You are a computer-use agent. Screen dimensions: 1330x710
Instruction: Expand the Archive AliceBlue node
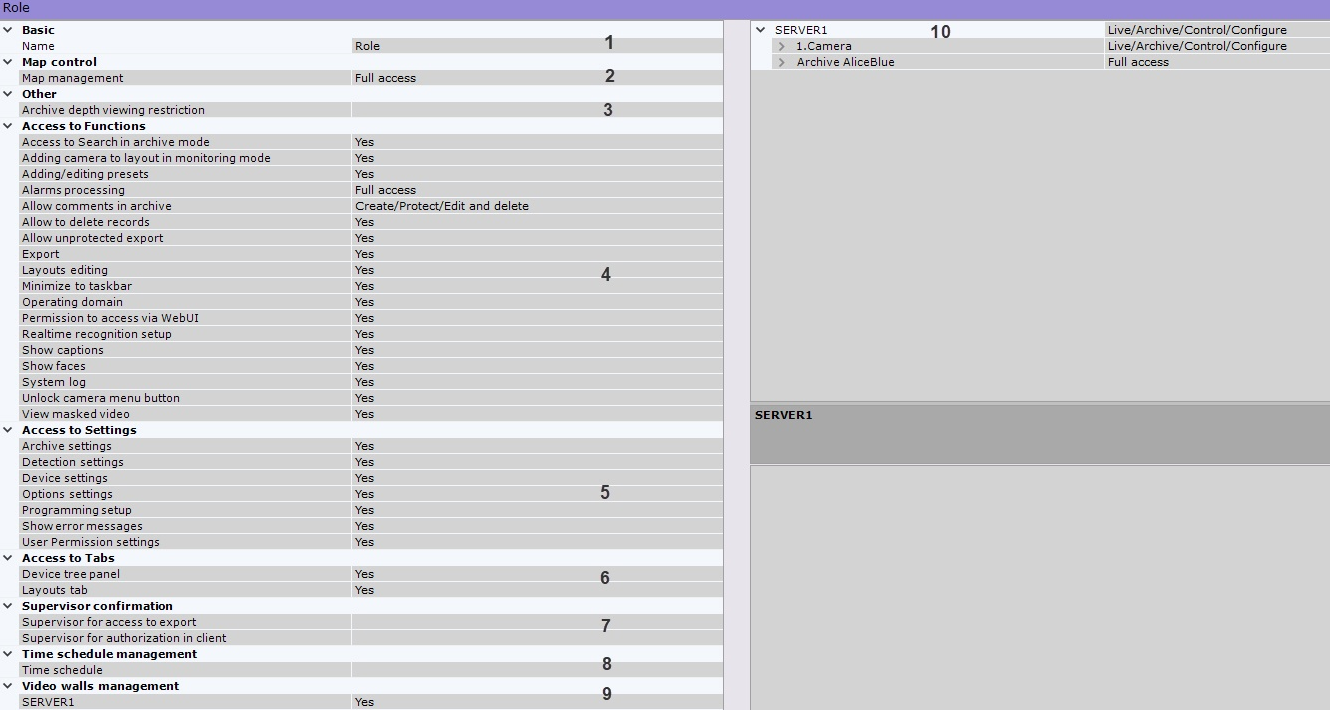pos(782,62)
